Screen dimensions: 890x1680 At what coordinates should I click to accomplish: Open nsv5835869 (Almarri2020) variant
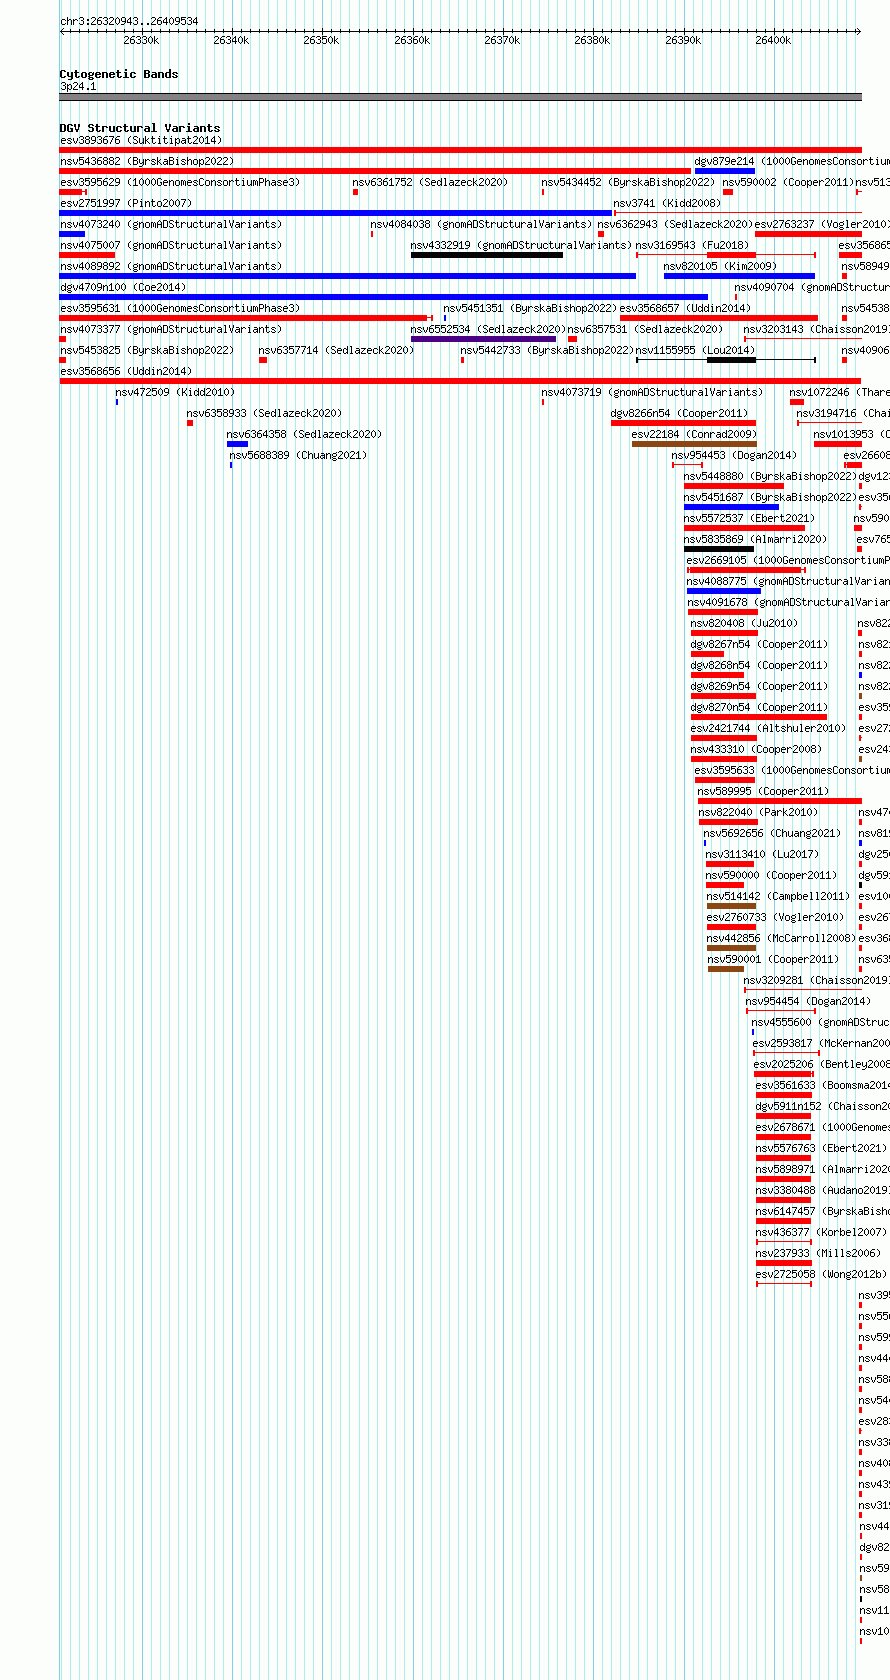756,540
